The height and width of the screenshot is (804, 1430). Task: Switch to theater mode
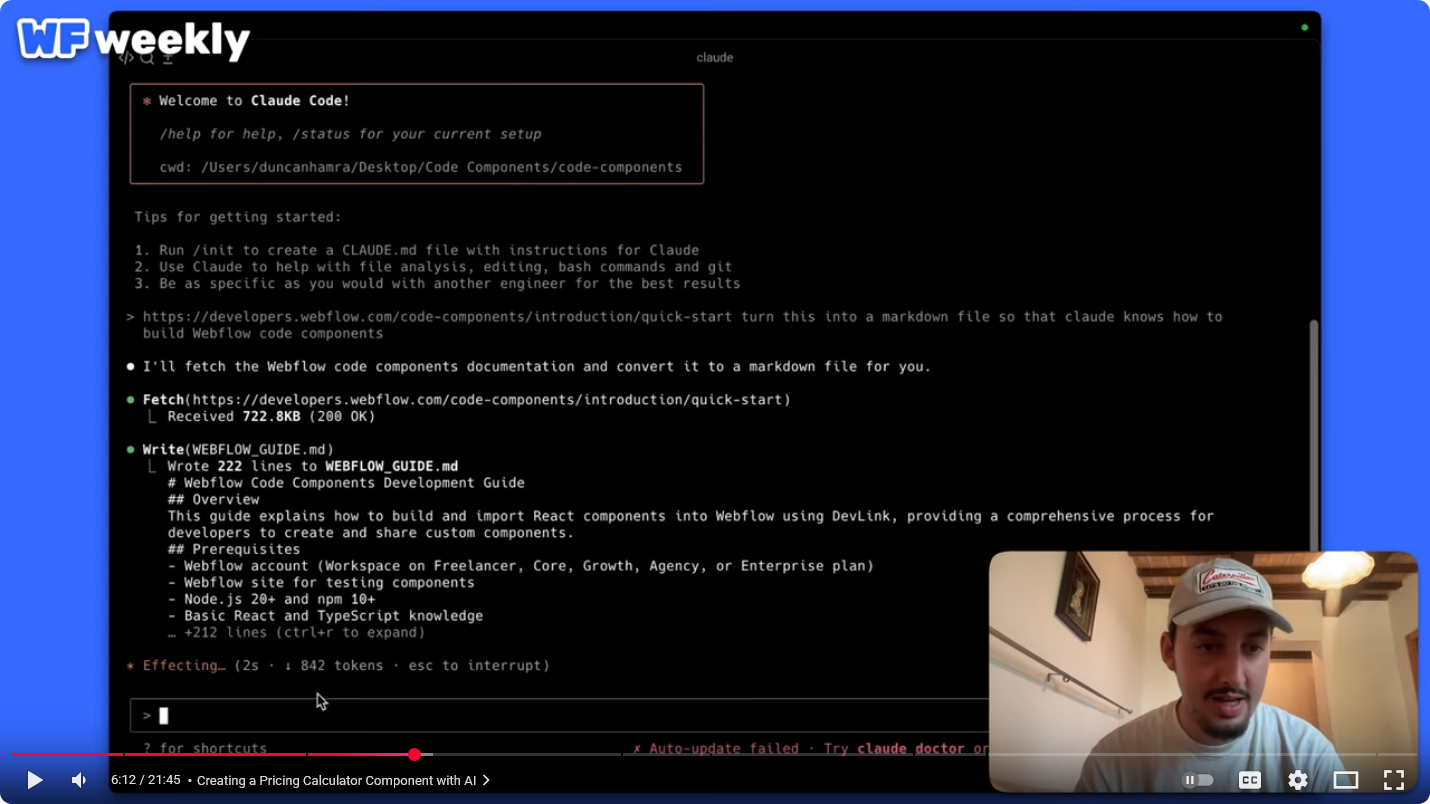click(x=1346, y=780)
